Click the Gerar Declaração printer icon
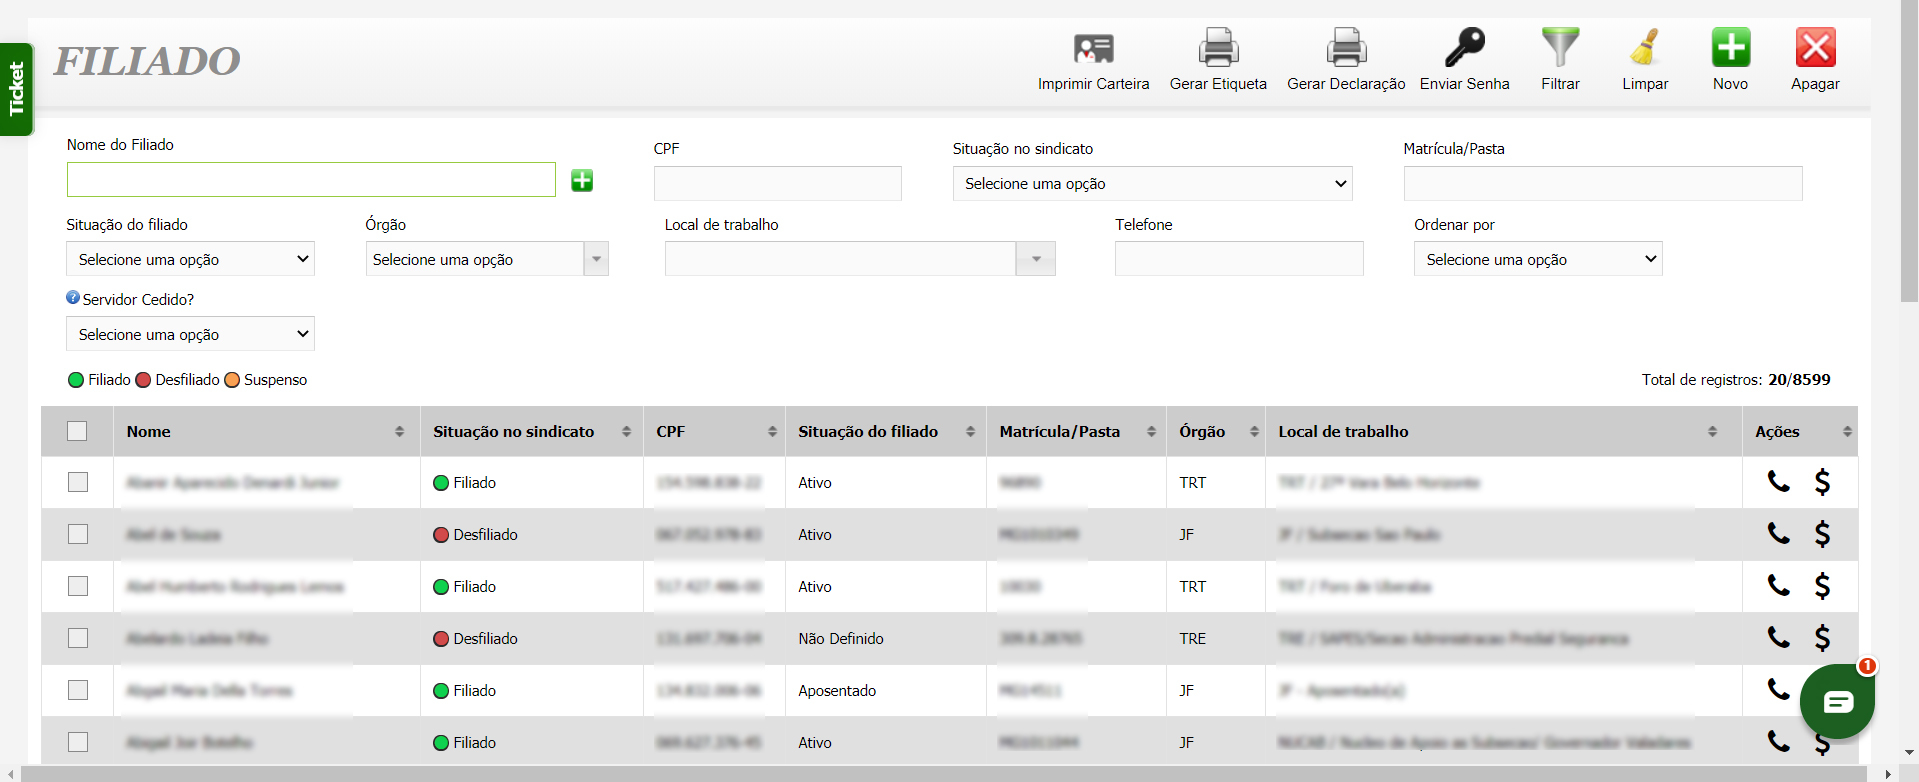The height and width of the screenshot is (782, 1919). [1346, 48]
